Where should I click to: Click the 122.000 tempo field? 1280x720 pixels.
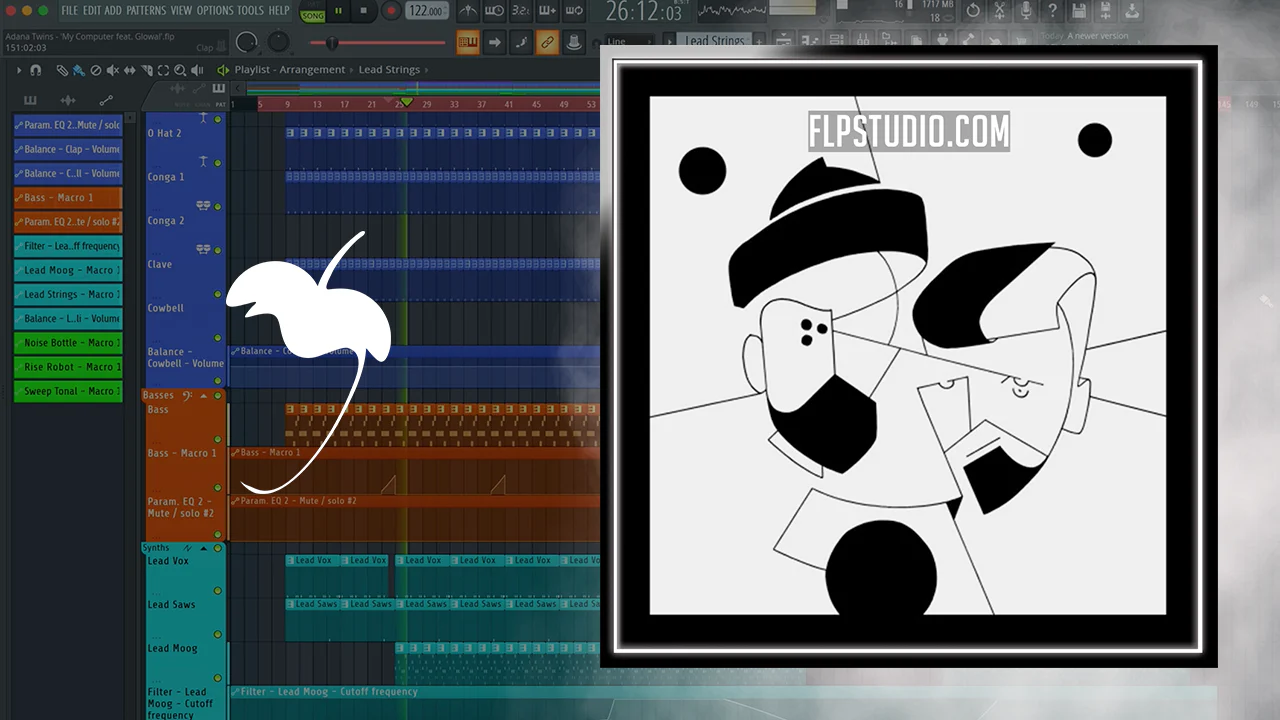[x=427, y=12]
